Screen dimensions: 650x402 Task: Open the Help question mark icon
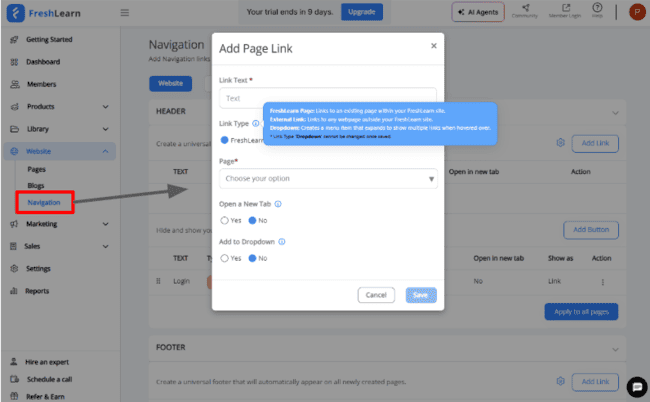tap(597, 7)
